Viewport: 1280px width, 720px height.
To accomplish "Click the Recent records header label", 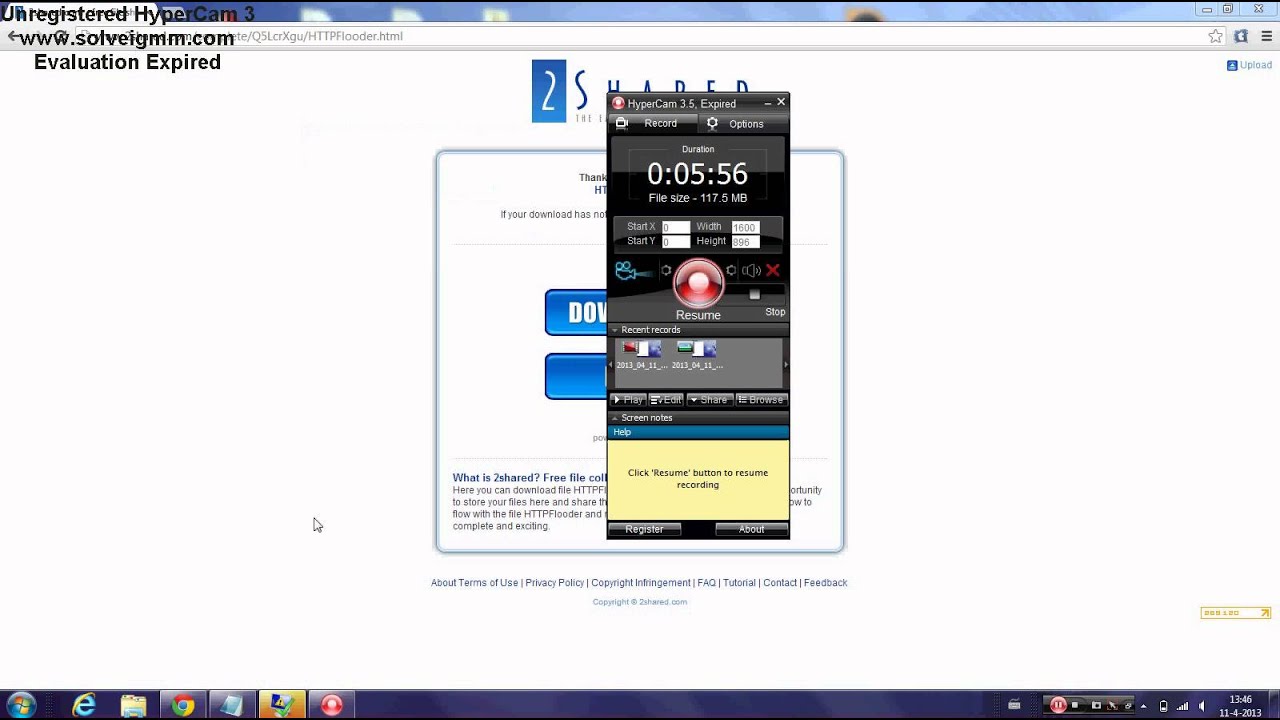I will 650,330.
